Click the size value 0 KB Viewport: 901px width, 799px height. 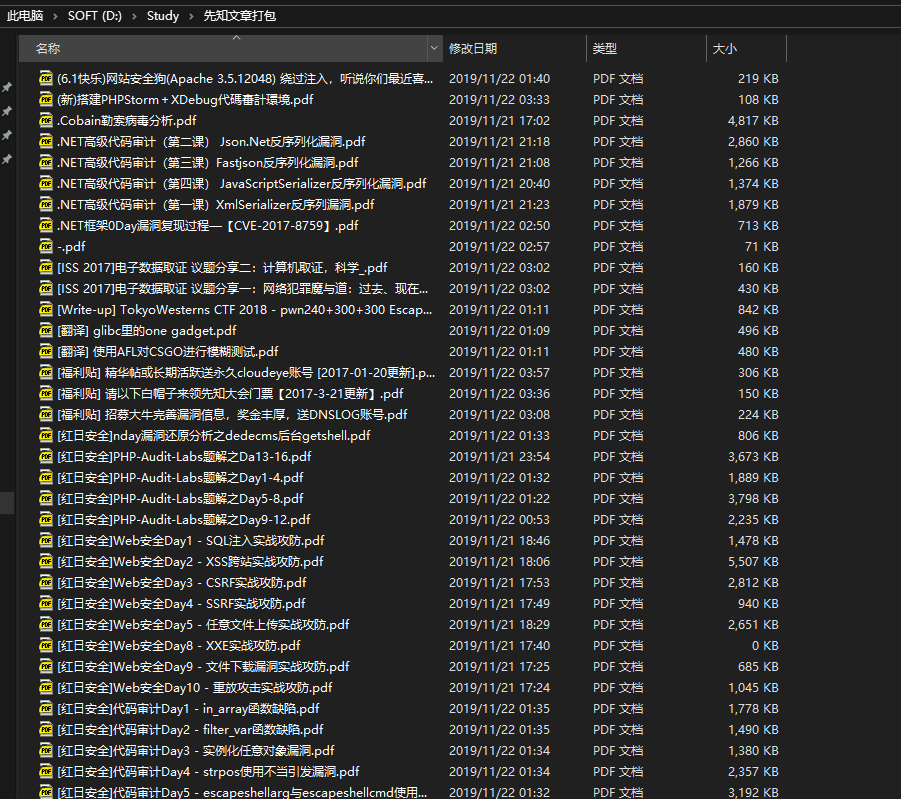pyautogui.click(x=765, y=645)
